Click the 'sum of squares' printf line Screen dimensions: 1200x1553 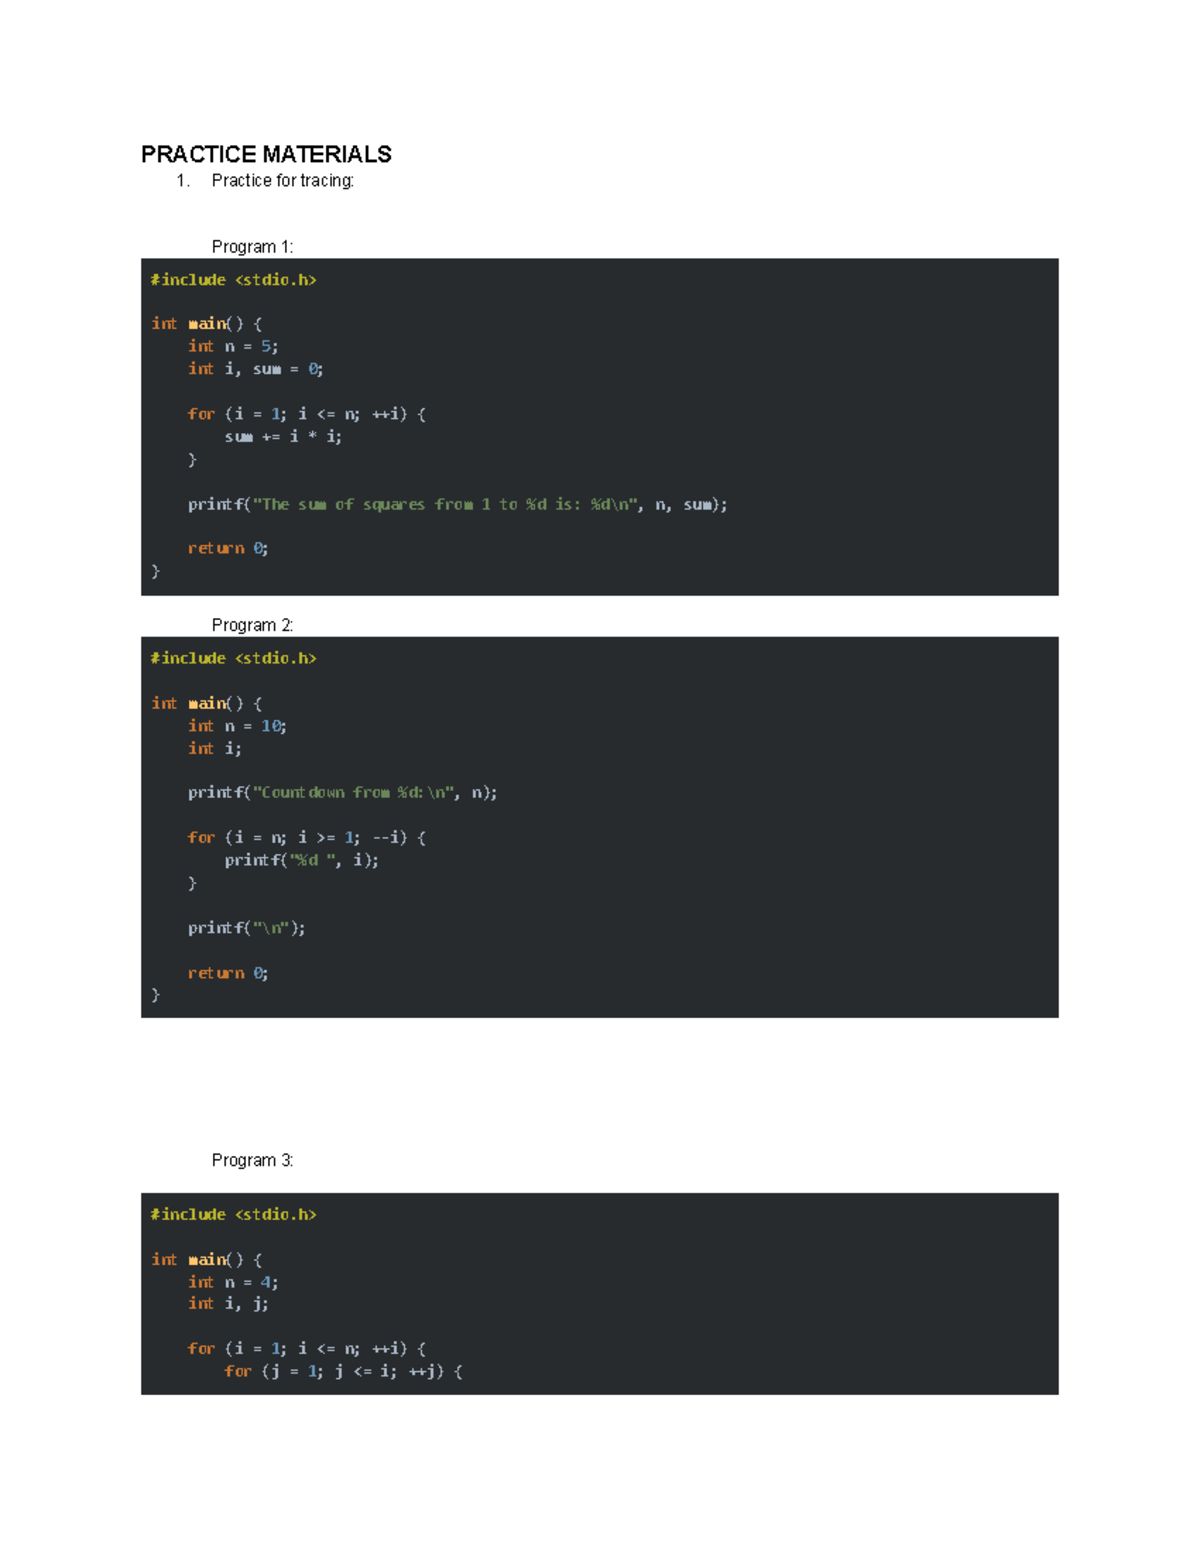[x=457, y=505]
